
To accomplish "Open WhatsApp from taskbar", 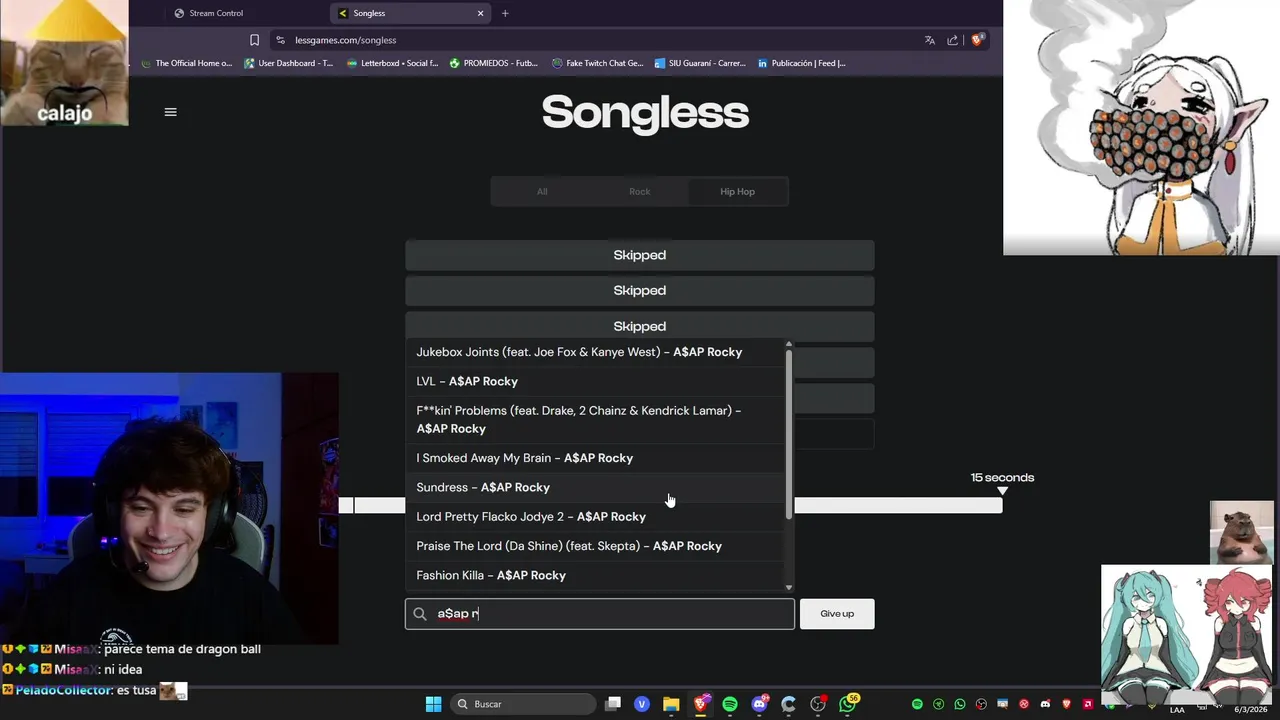I will [848, 704].
